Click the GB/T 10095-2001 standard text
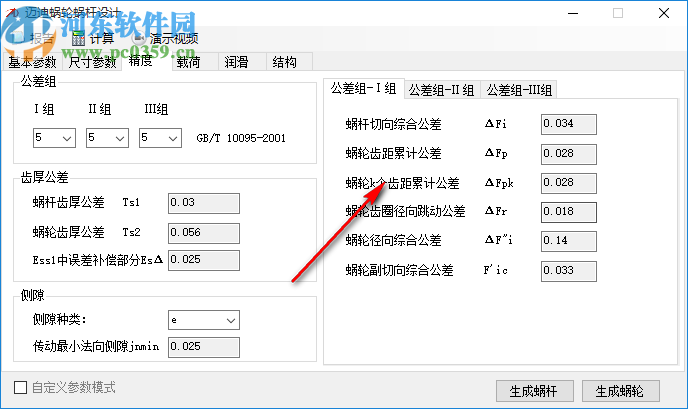Image resolution: width=688 pixels, height=409 pixels. (241, 138)
